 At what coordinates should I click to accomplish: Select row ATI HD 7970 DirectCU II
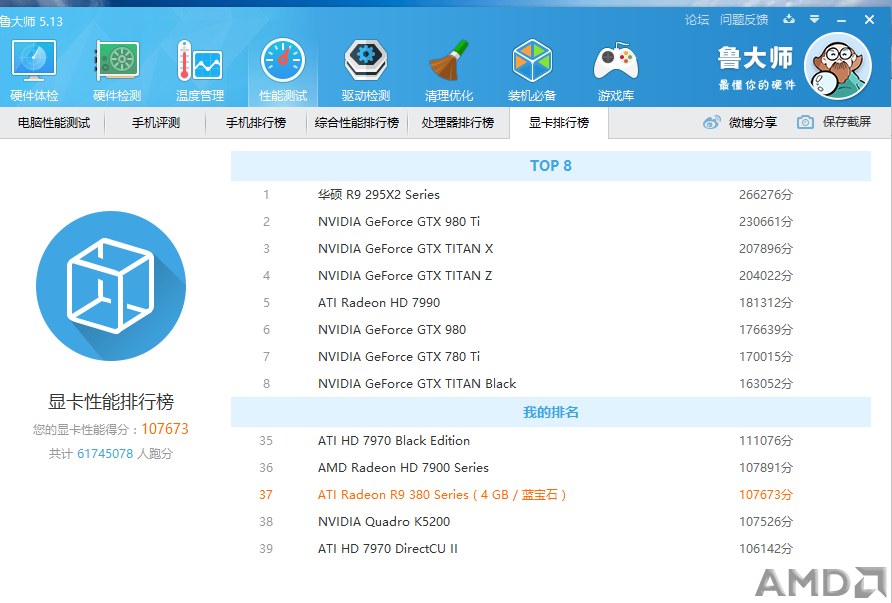point(551,549)
